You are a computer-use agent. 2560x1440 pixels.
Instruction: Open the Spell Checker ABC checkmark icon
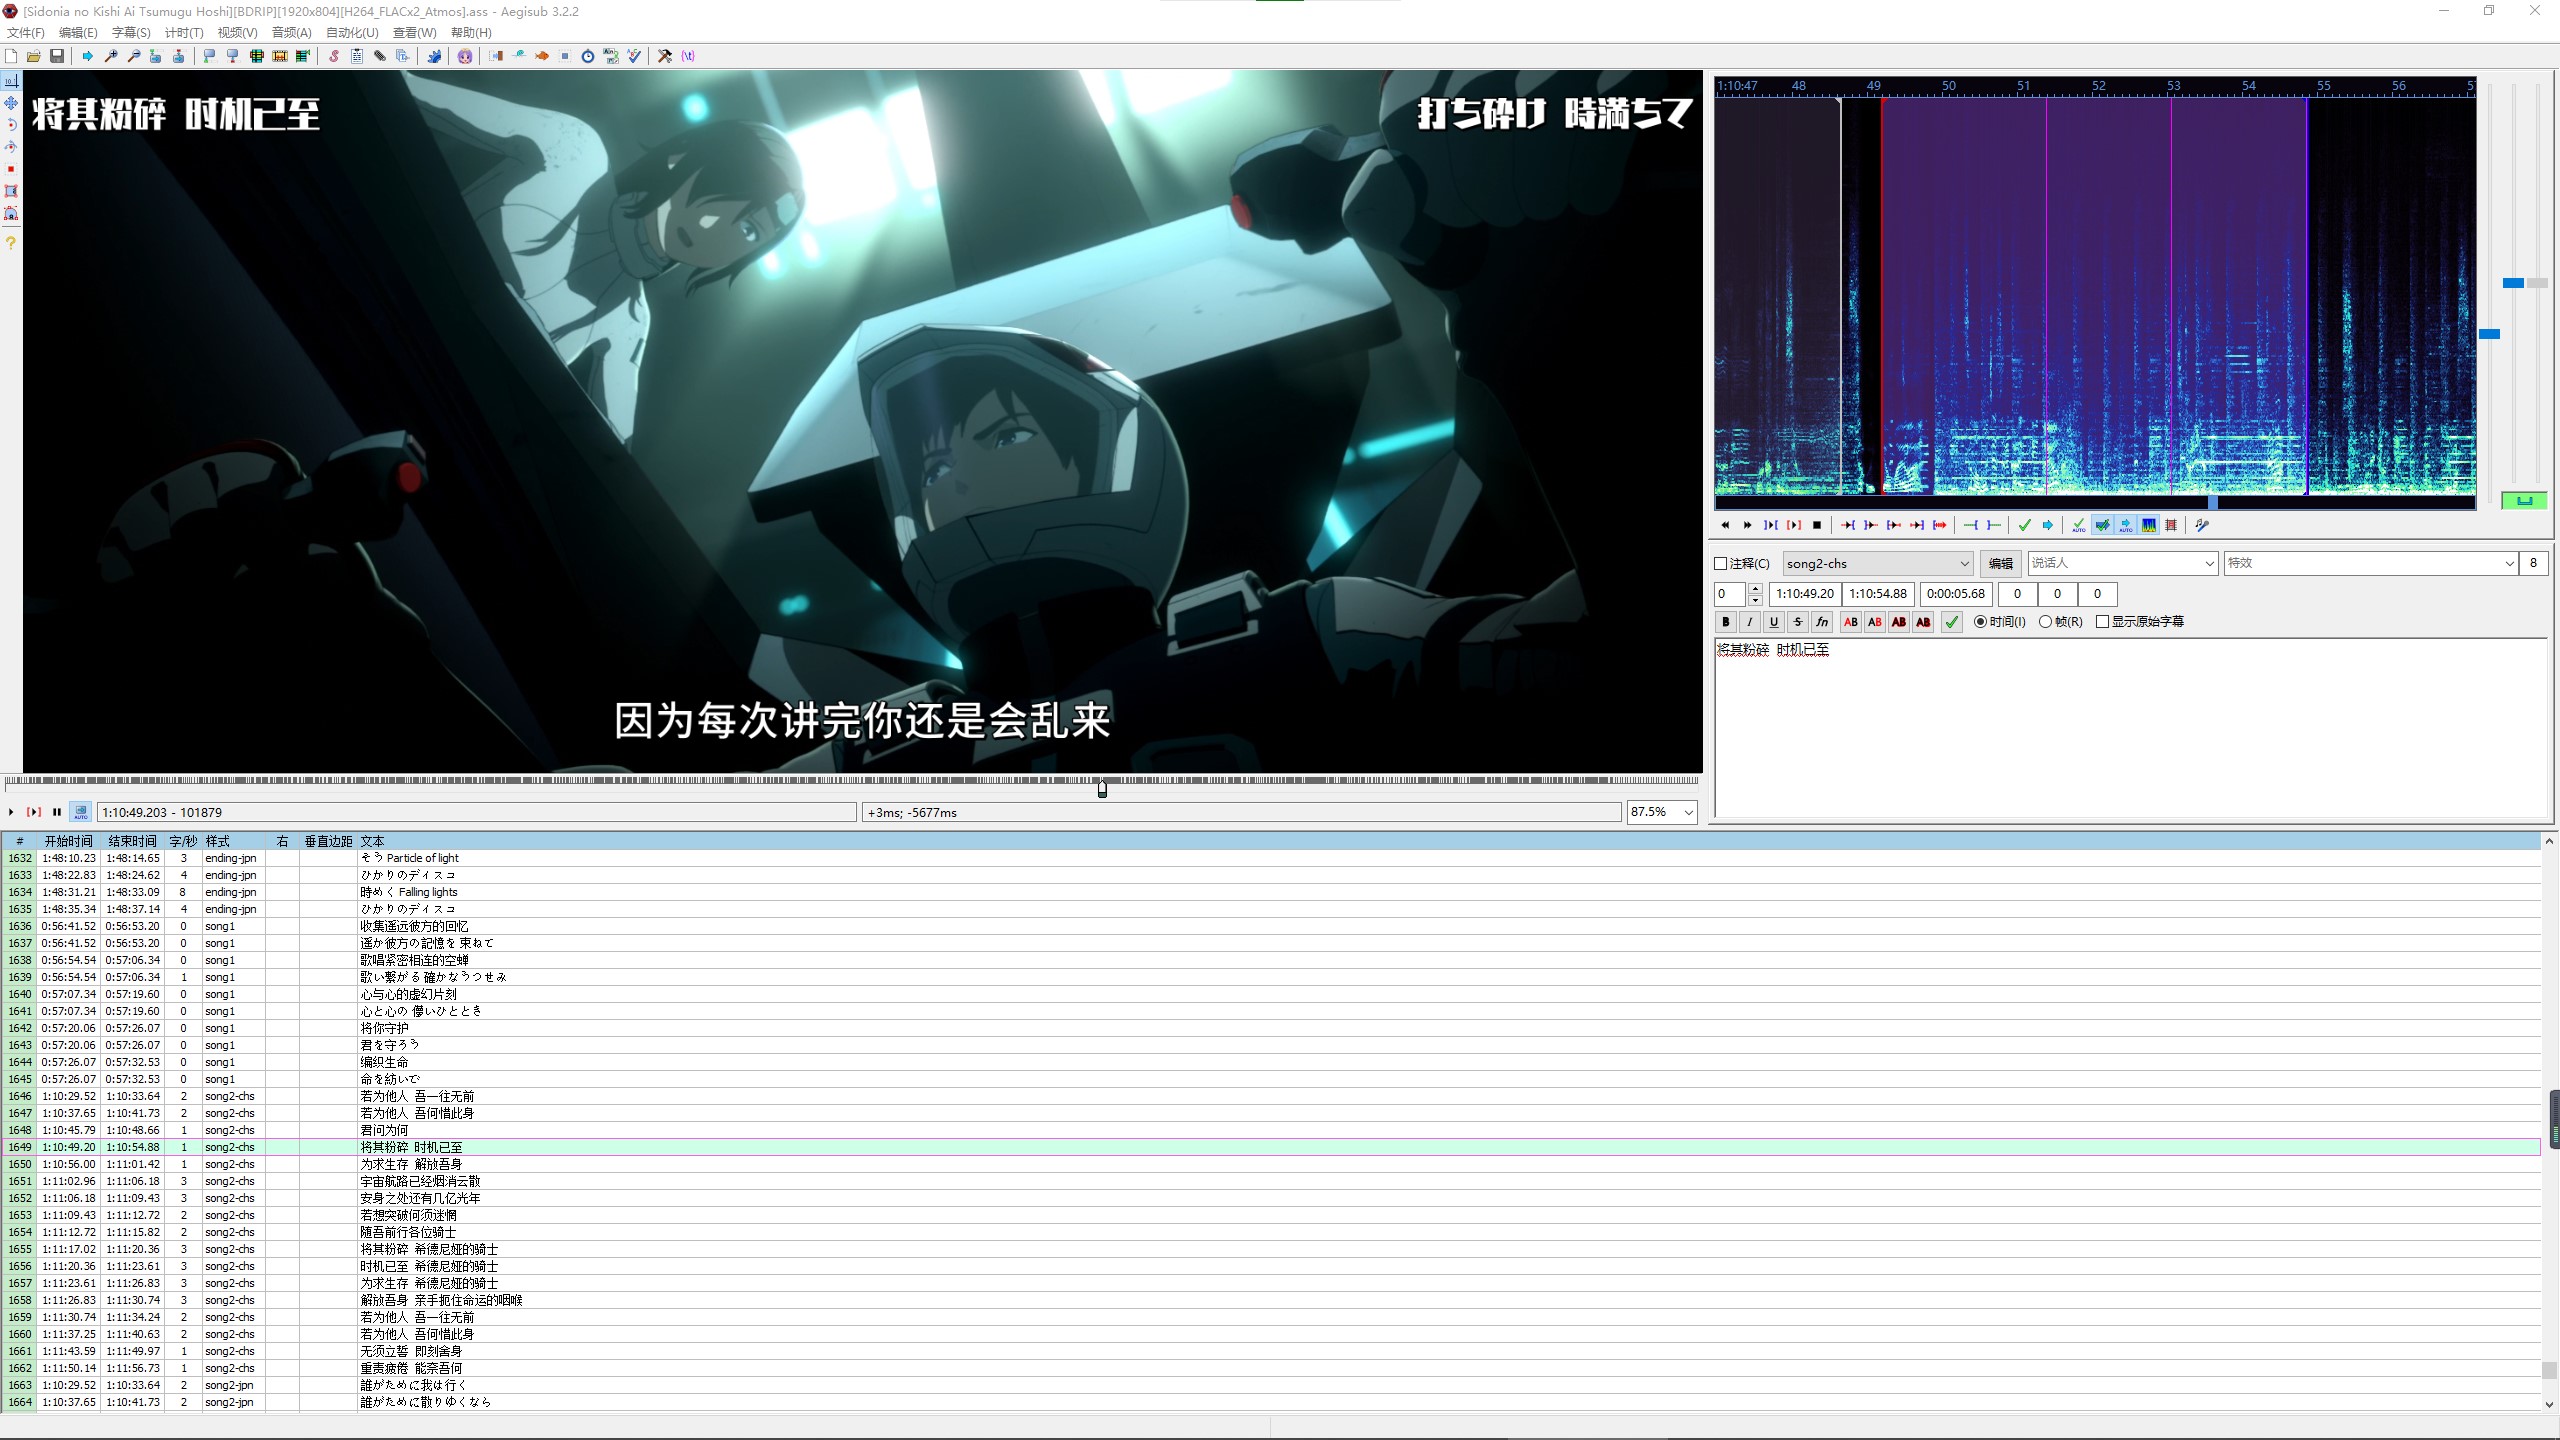click(x=634, y=56)
